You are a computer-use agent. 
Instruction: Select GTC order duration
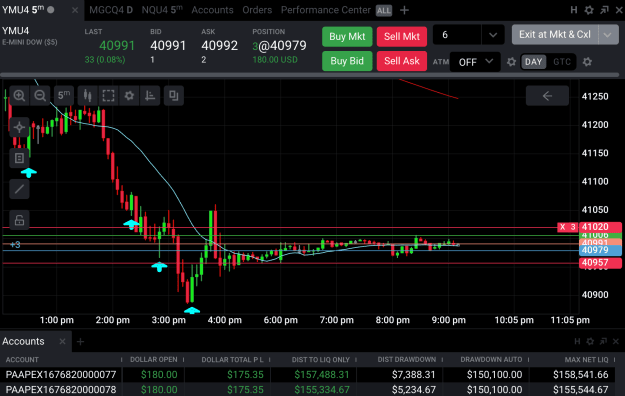point(562,62)
